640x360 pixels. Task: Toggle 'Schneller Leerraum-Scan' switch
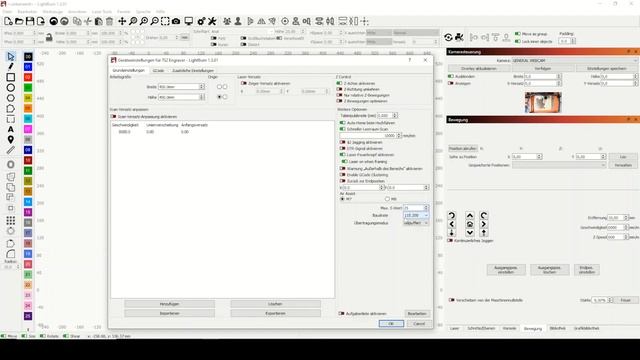click(x=342, y=129)
